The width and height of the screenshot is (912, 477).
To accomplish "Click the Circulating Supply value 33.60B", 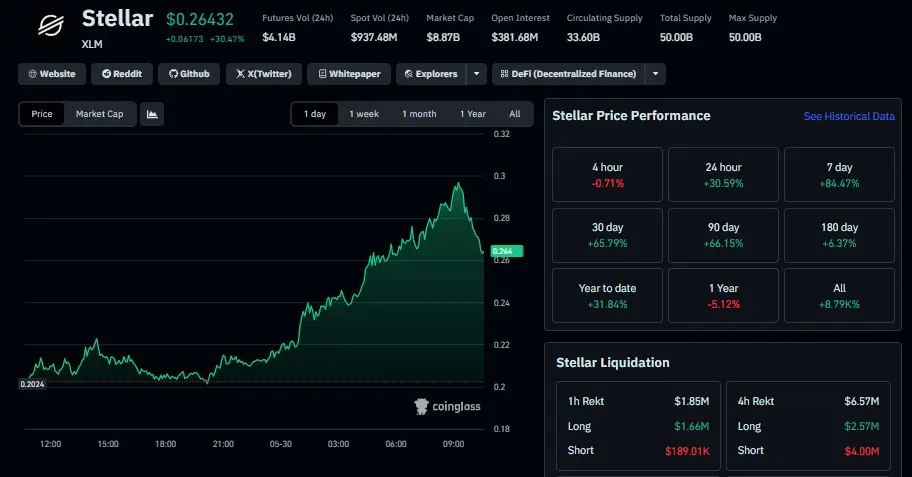I will pyautogui.click(x=583, y=37).
